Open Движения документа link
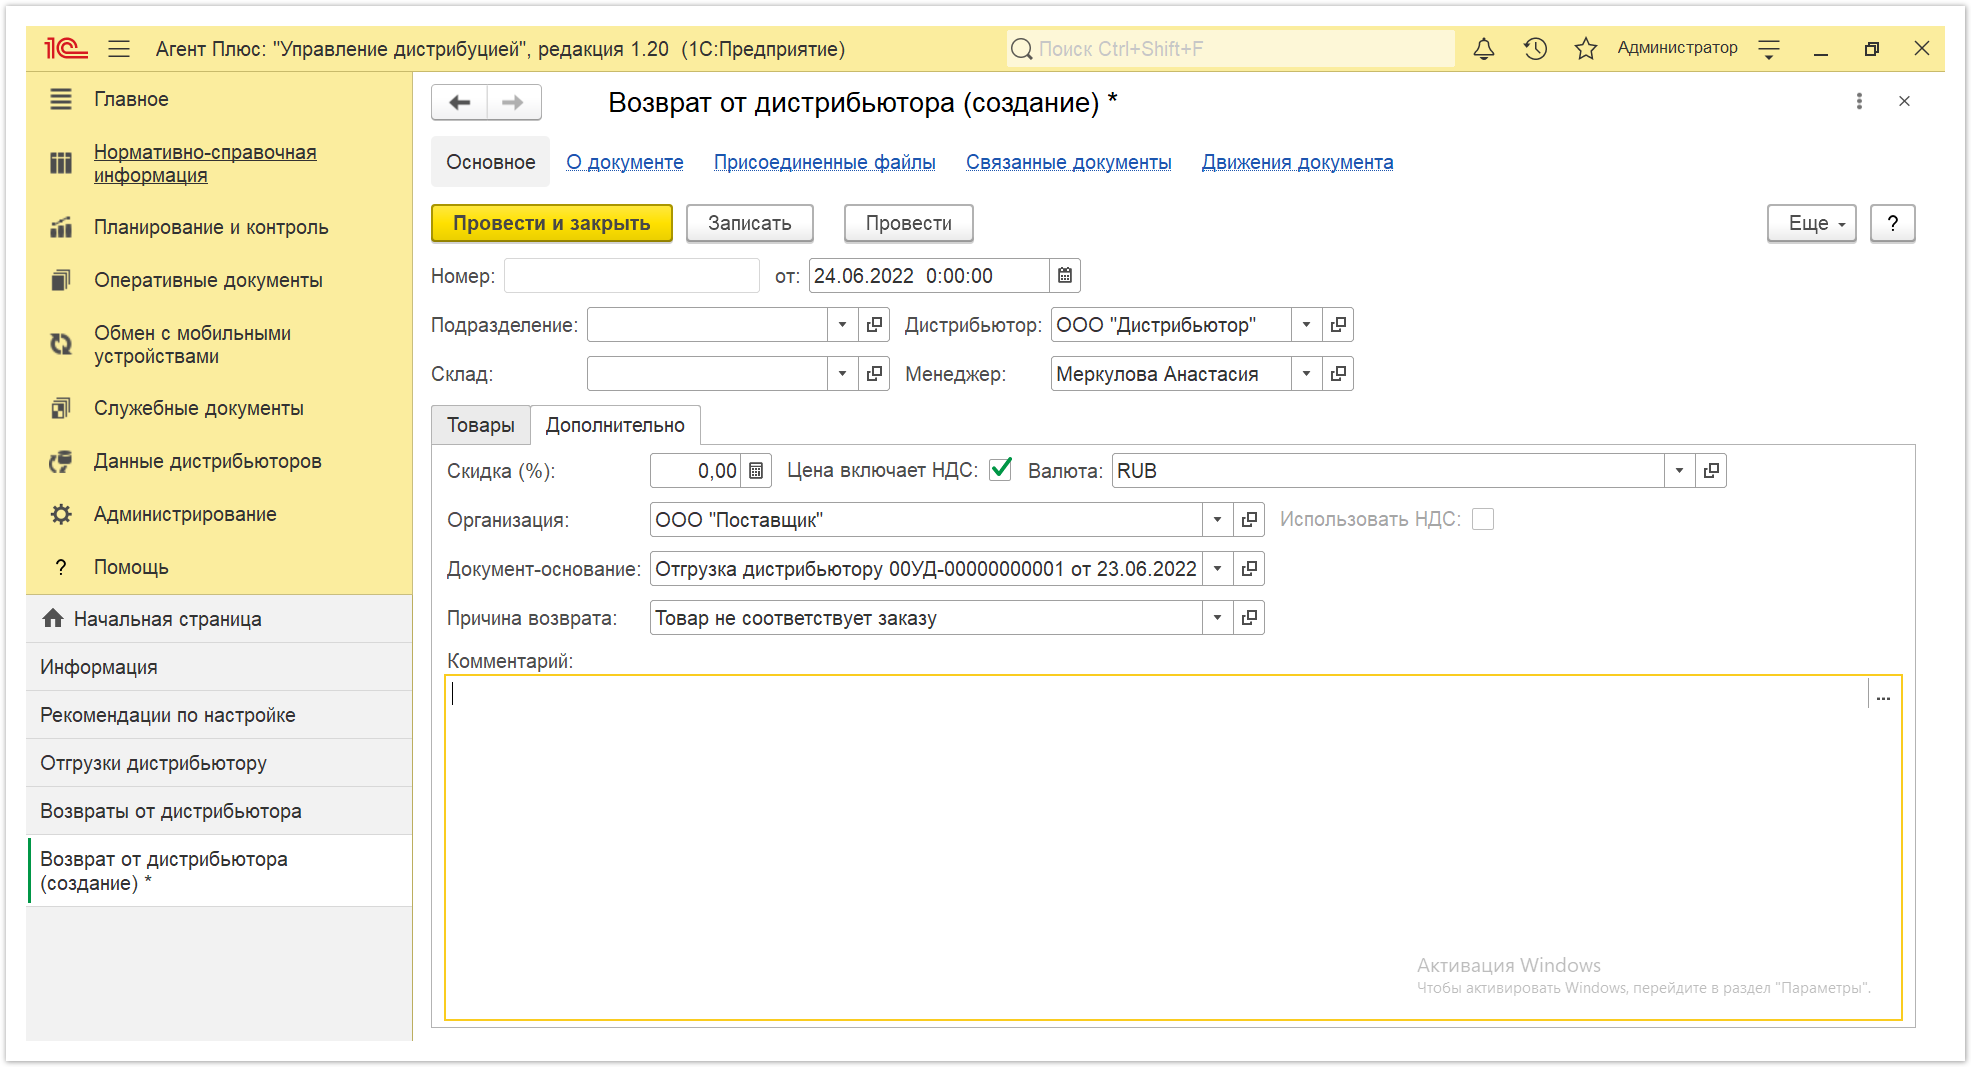Viewport: 1971px width, 1067px height. 1297,162
